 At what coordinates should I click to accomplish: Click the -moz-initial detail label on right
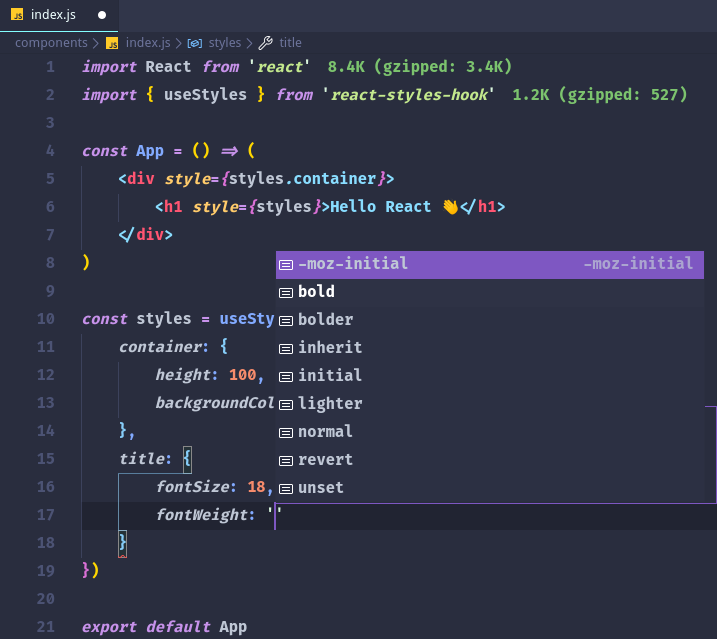point(638,264)
